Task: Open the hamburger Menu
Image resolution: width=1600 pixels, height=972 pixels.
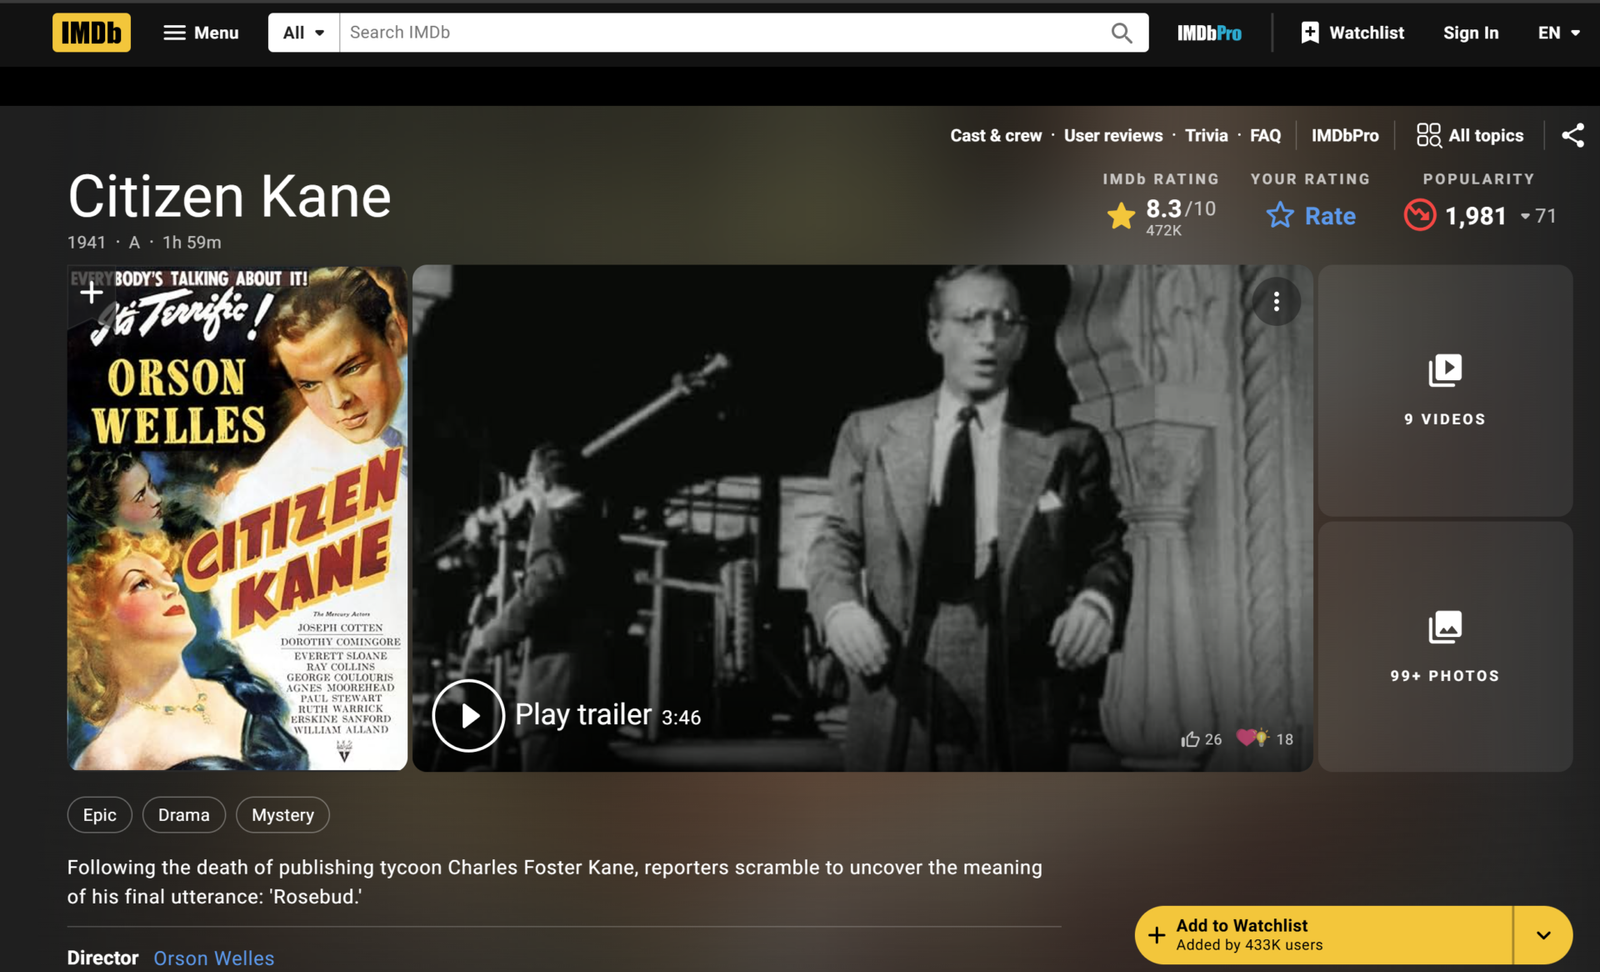Action: [201, 33]
